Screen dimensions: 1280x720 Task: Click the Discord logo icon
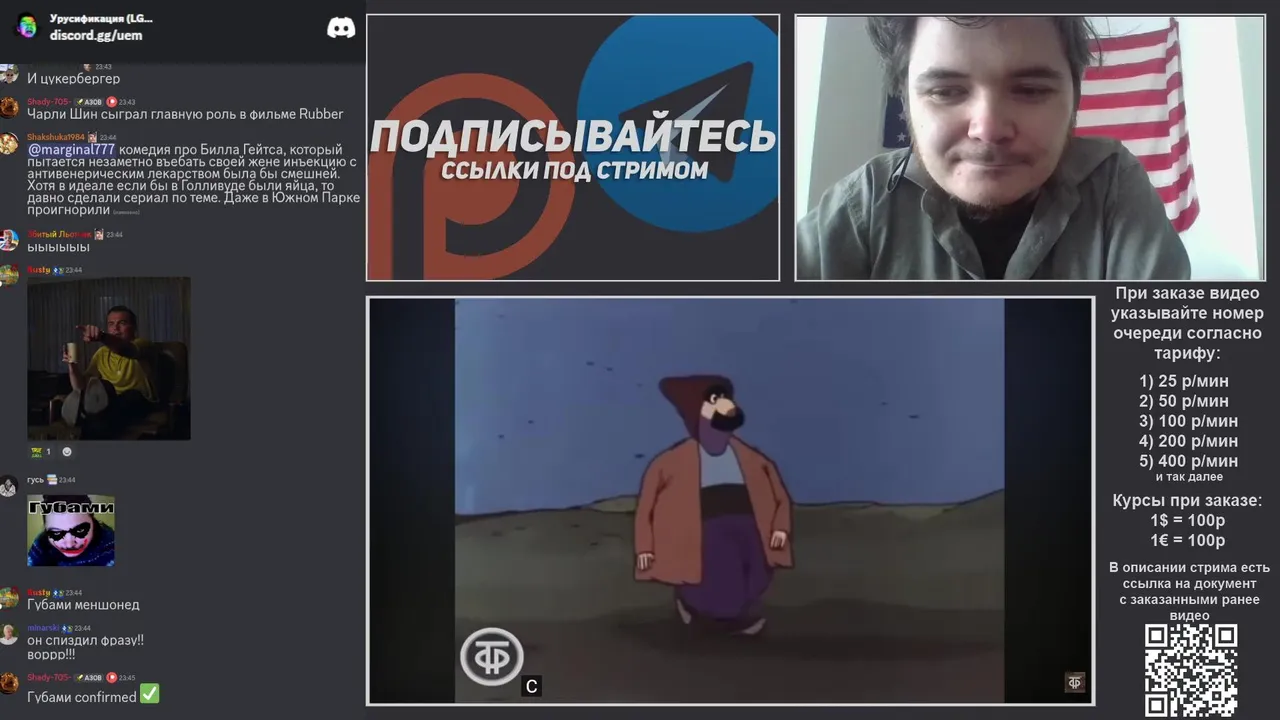[x=341, y=28]
